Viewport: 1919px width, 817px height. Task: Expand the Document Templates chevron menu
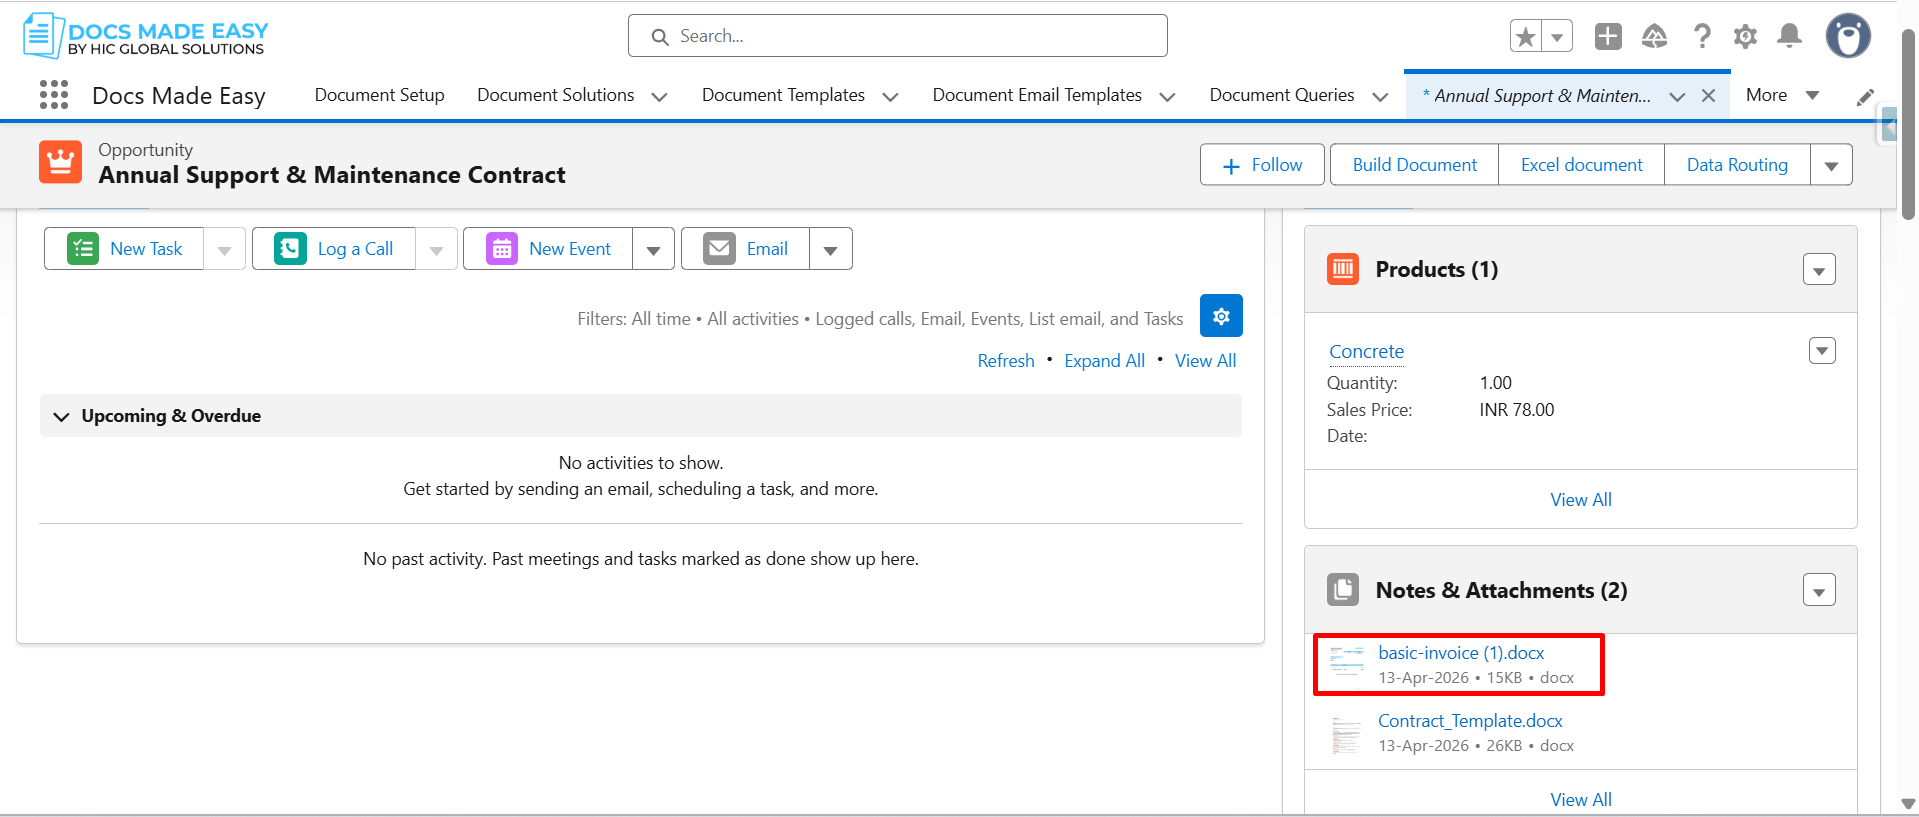(890, 97)
